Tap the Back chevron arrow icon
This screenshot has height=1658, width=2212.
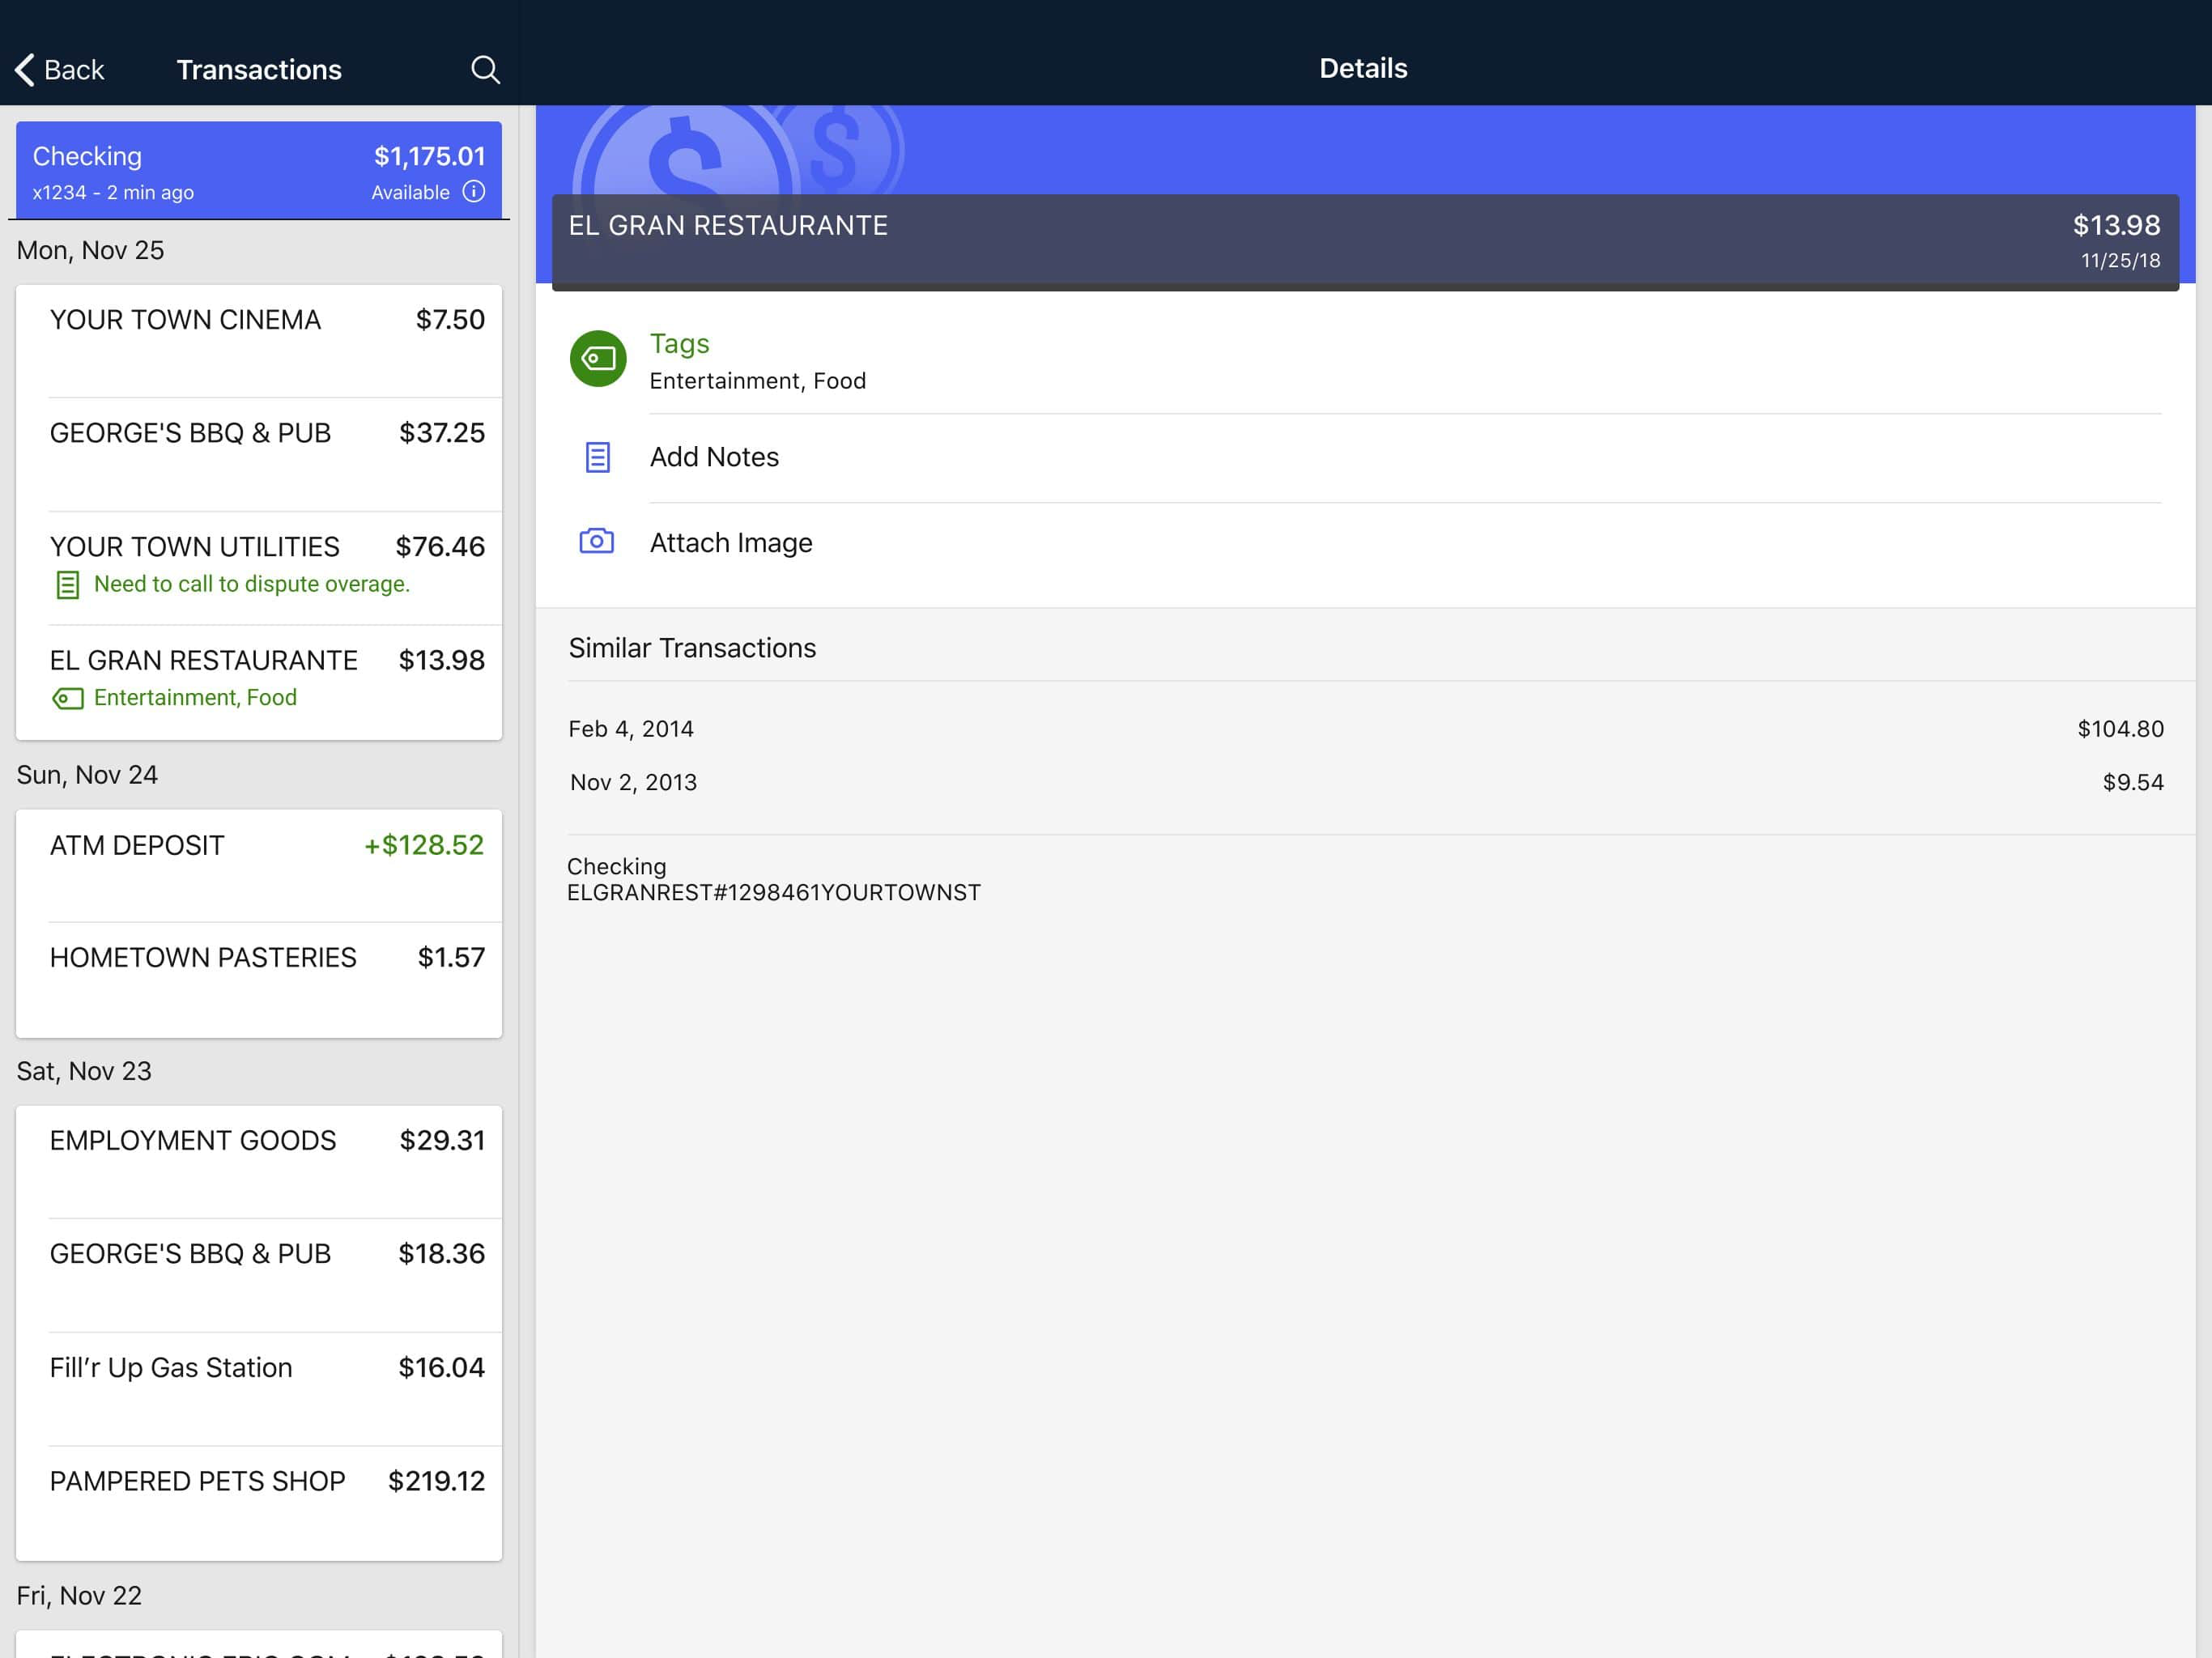[25, 69]
